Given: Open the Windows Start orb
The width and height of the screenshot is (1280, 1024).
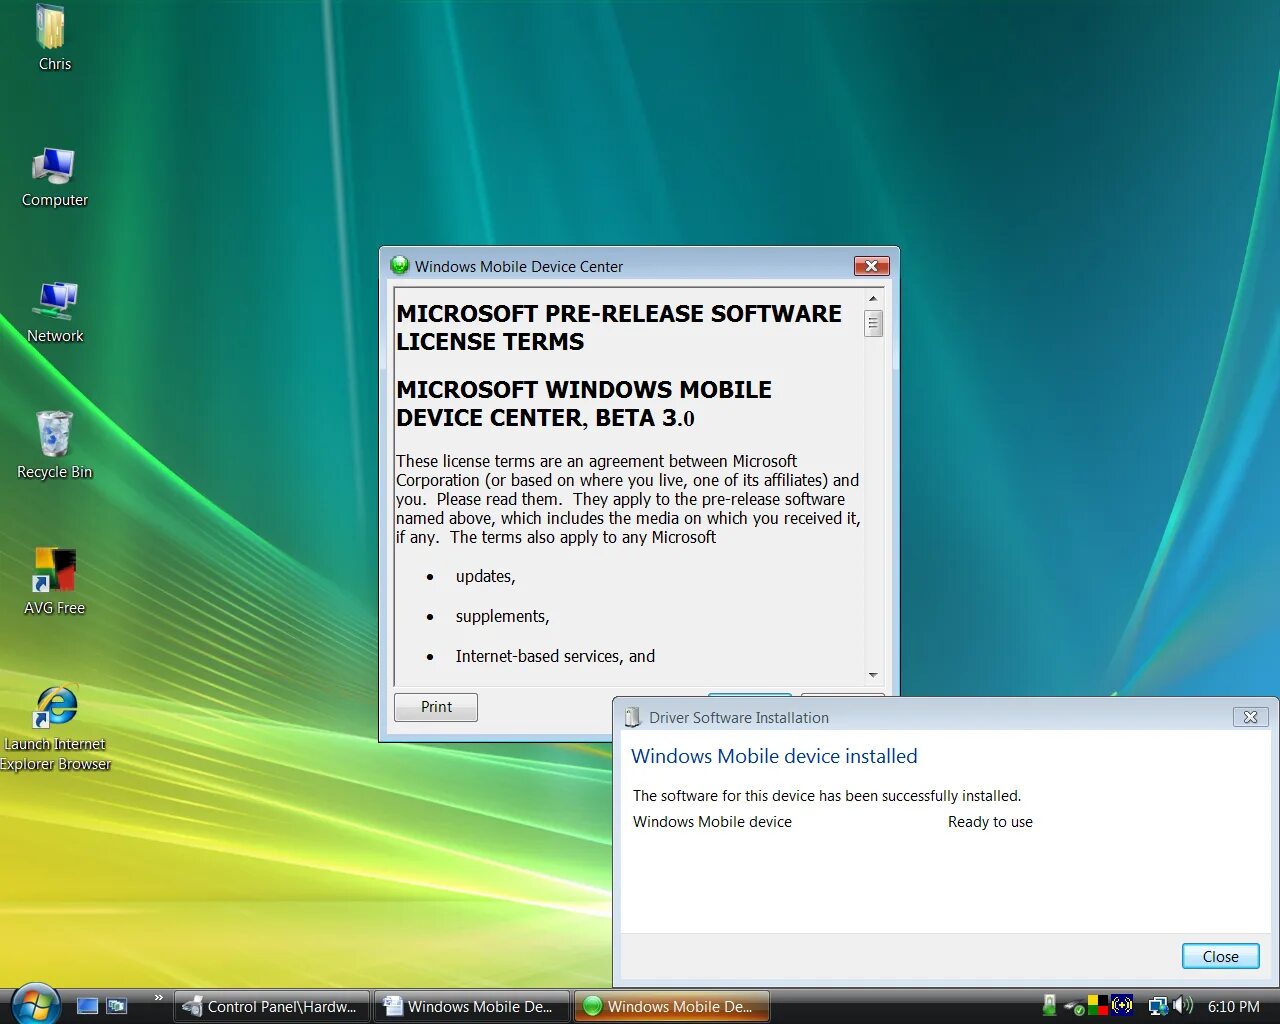Looking at the screenshot, I should click(x=36, y=1004).
